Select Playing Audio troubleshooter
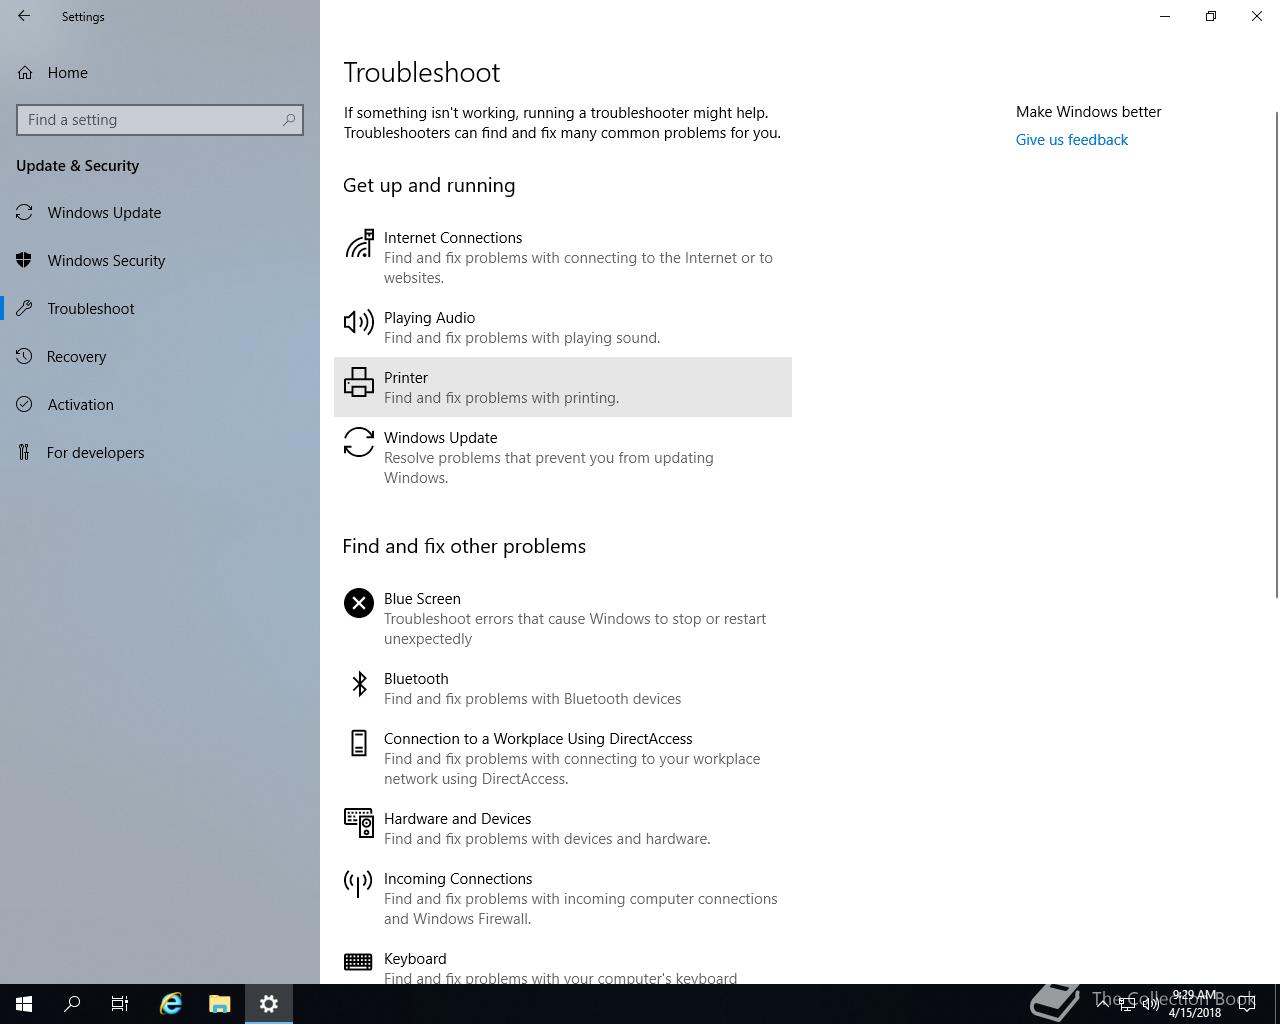Screen dimensions: 1280x1024 563,327
